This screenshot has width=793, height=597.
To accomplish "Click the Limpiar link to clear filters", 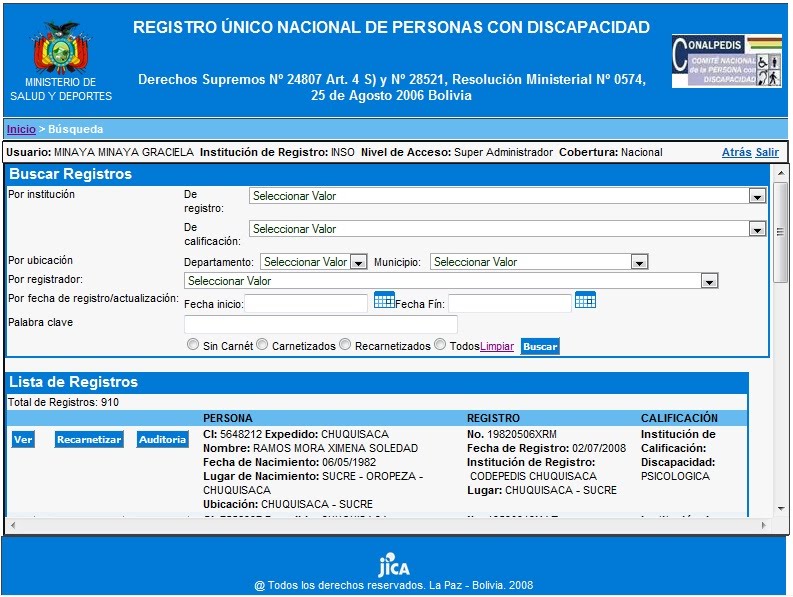I will click(497, 346).
